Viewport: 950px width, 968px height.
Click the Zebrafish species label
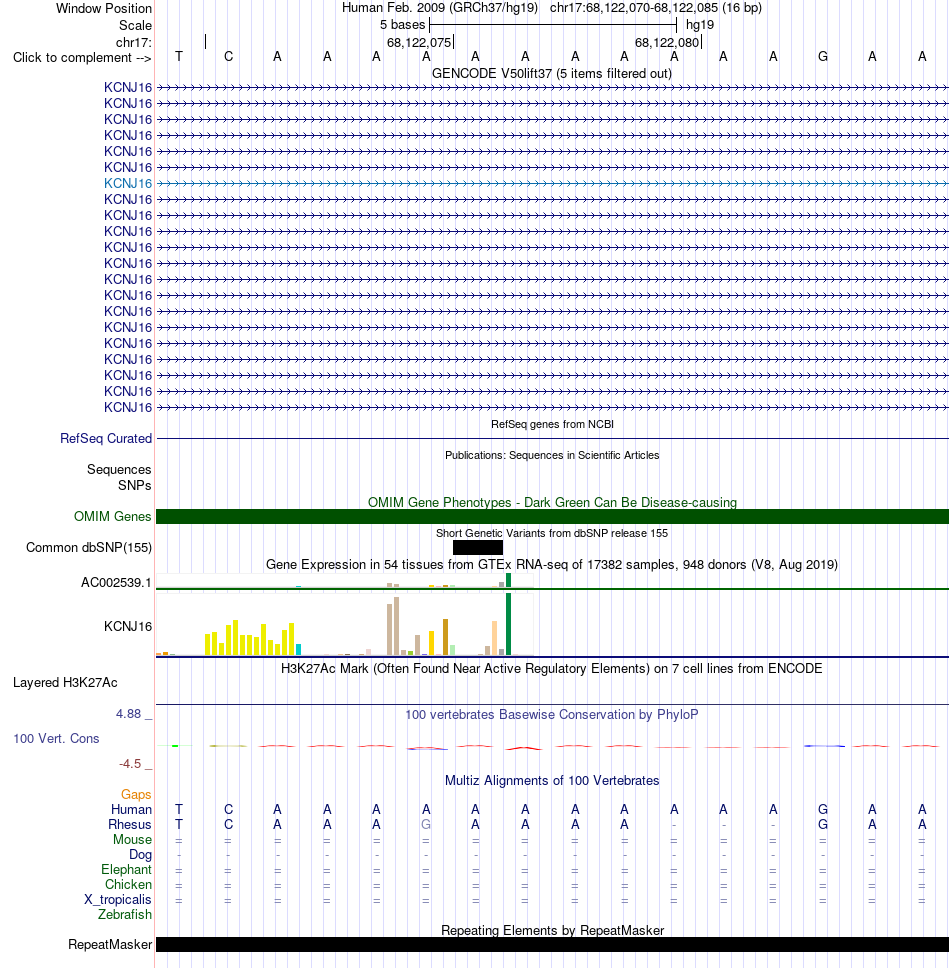point(125,914)
